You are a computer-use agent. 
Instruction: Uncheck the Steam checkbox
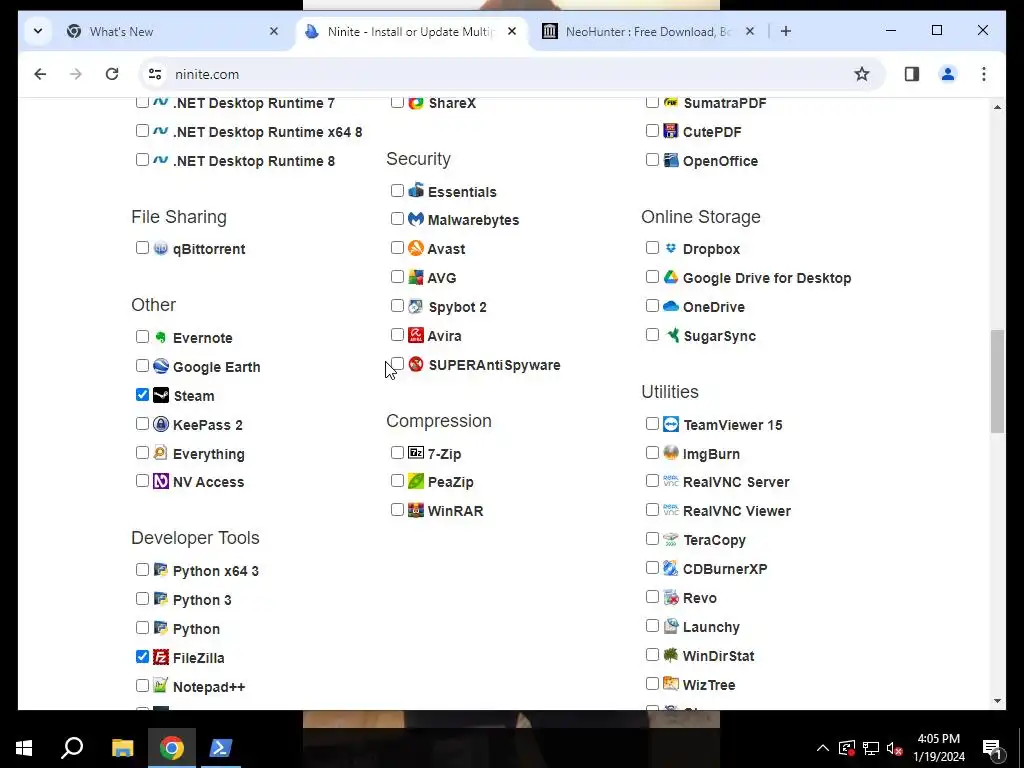(x=142, y=394)
